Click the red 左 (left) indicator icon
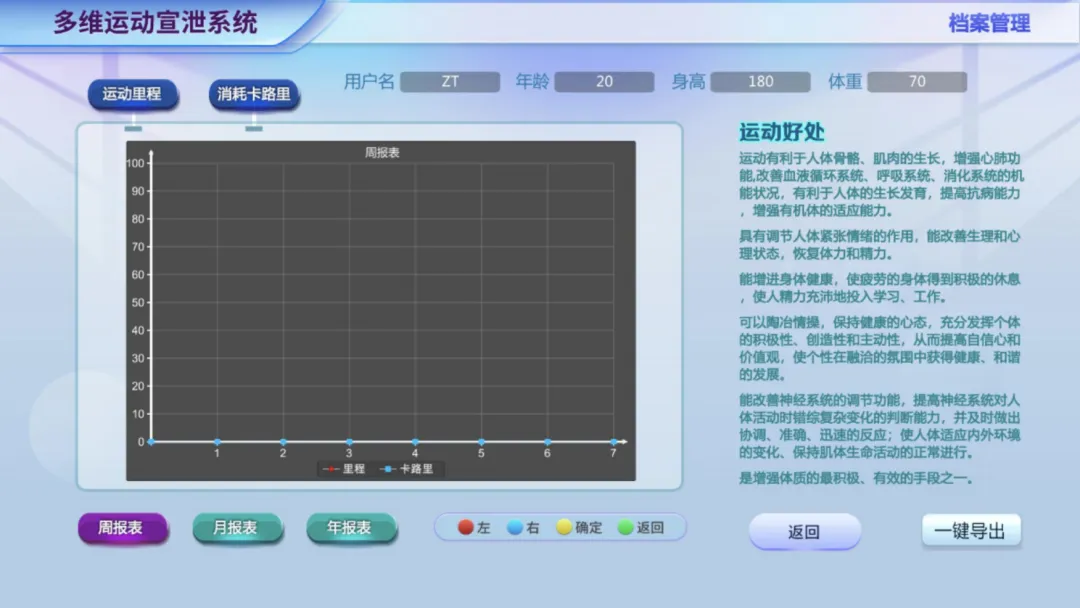The image size is (1080, 608). coord(464,527)
